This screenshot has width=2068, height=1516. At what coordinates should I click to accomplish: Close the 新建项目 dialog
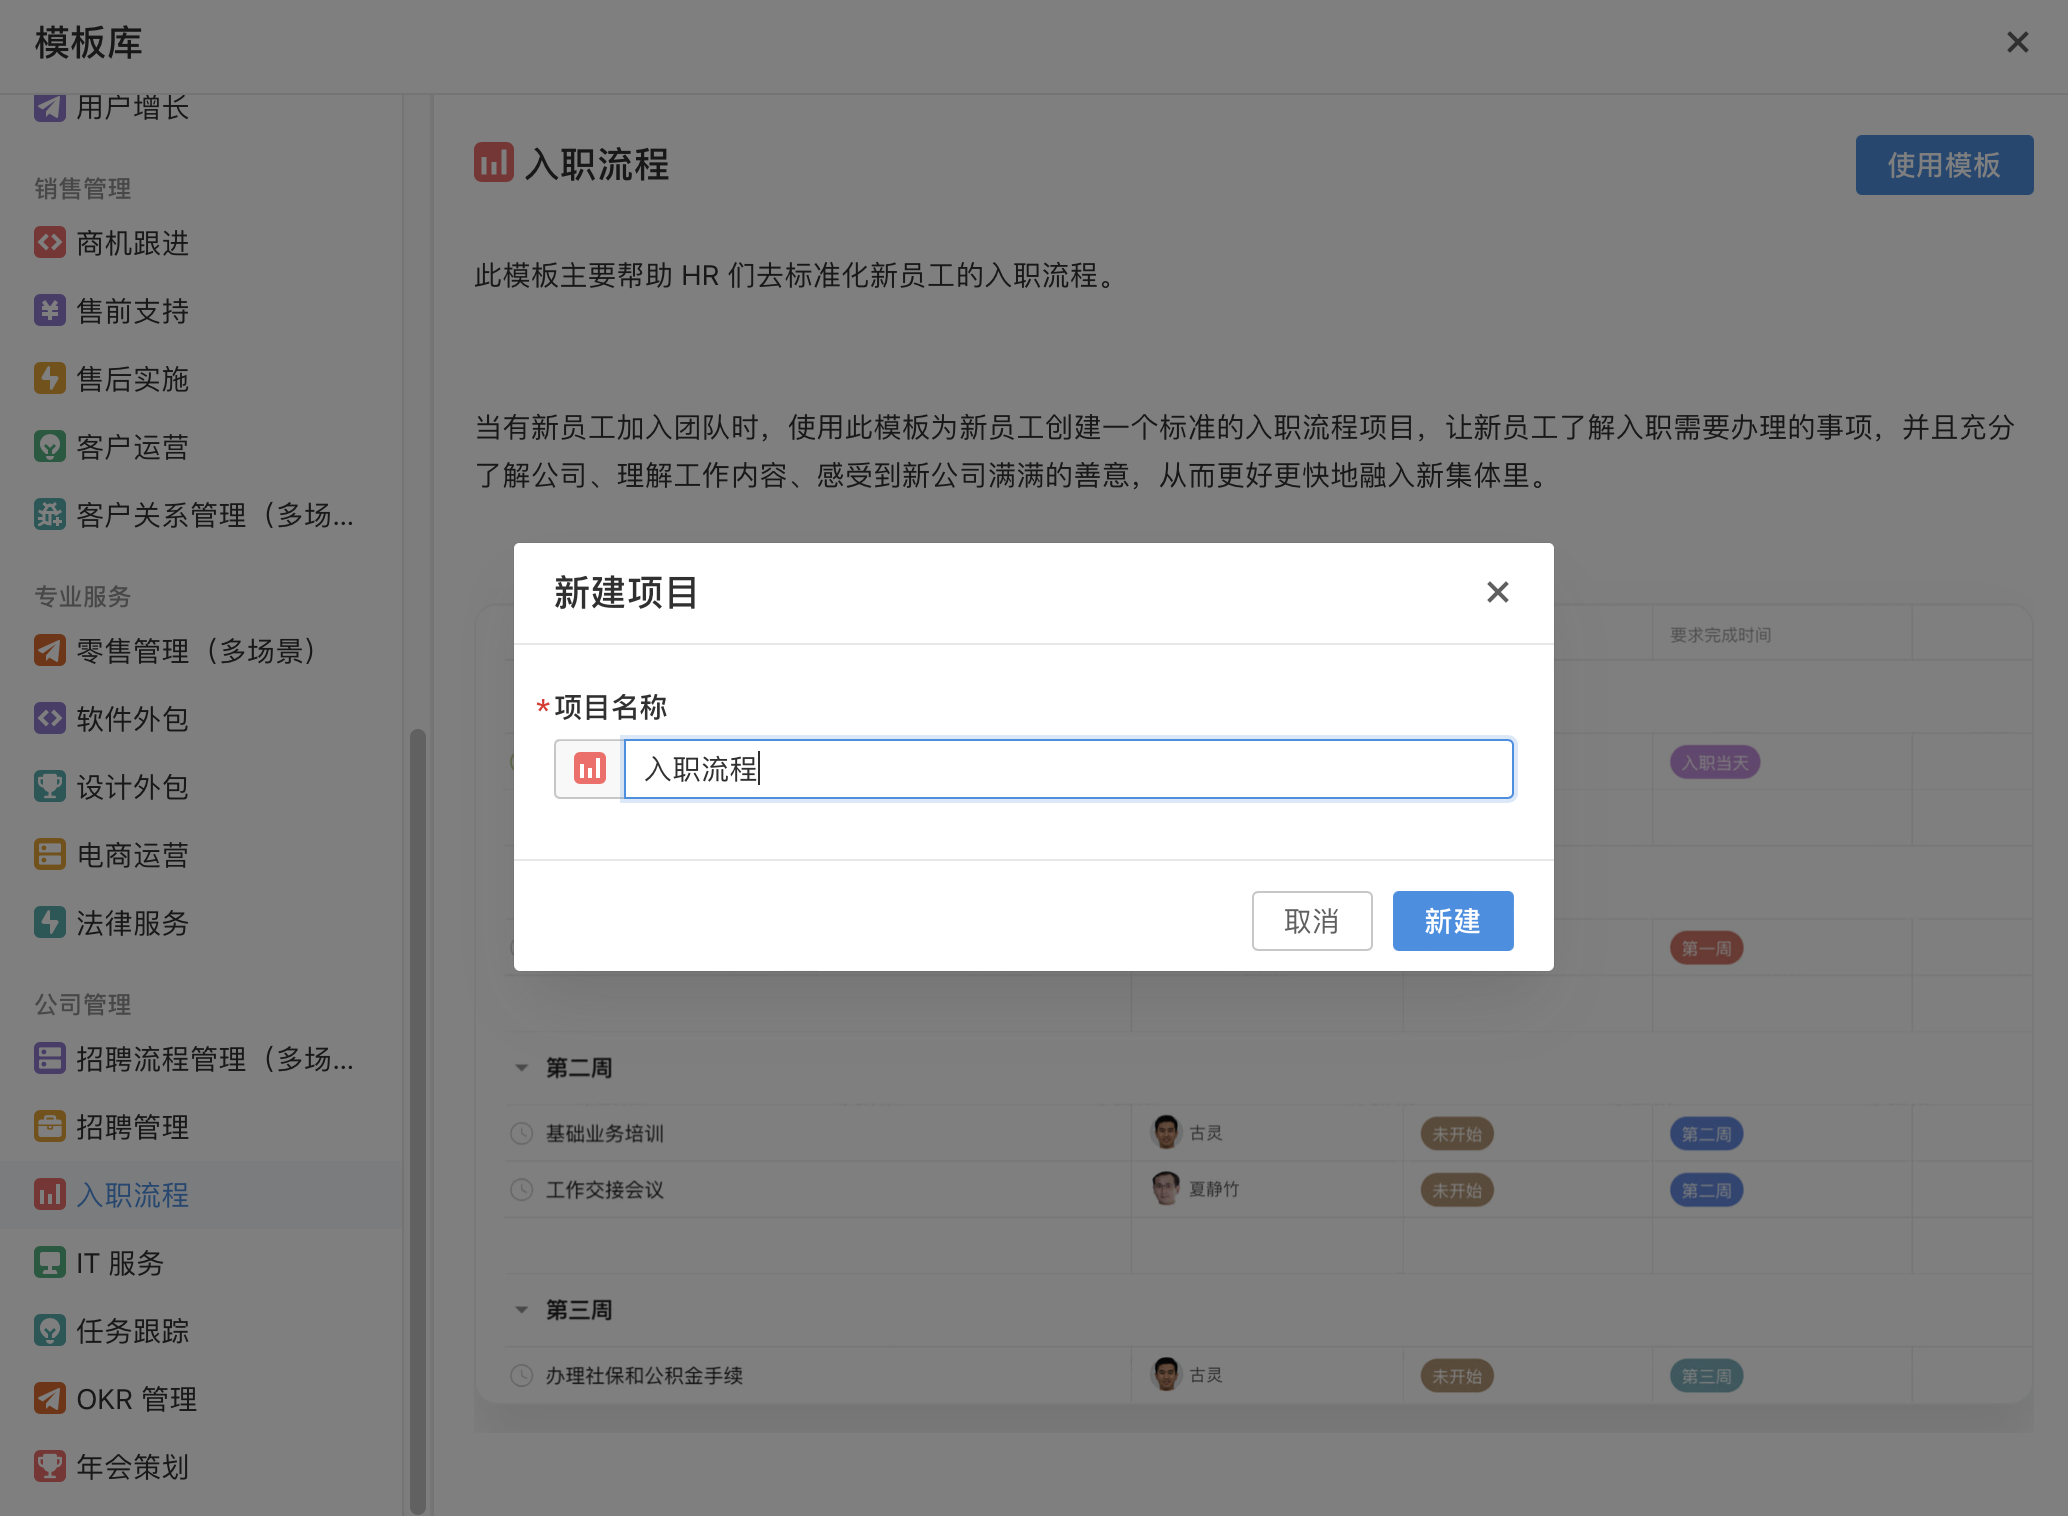[1497, 592]
